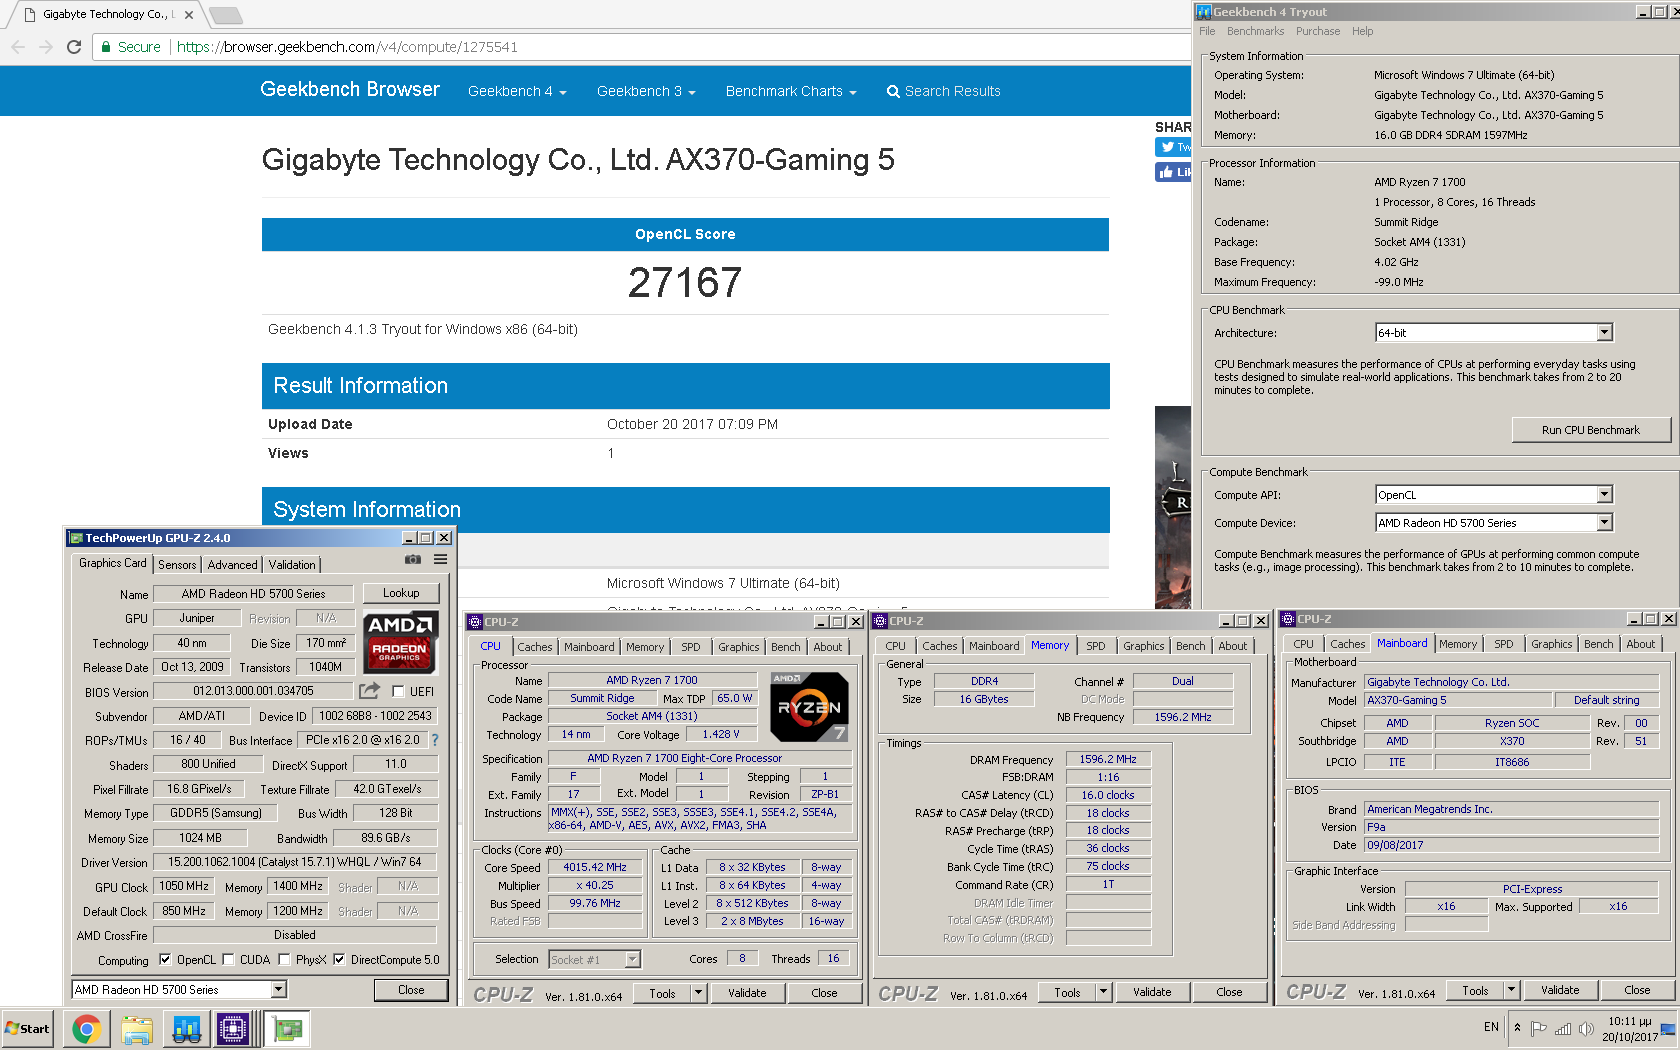The height and width of the screenshot is (1050, 1680).
Task: Click Tools button in the CPU-Z CPU window
Action: click(x=662, y=993)
